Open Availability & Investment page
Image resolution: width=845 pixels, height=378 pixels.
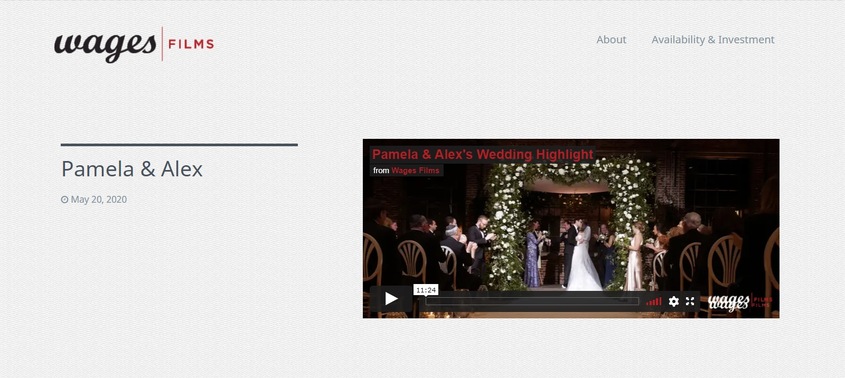(712, 39)
